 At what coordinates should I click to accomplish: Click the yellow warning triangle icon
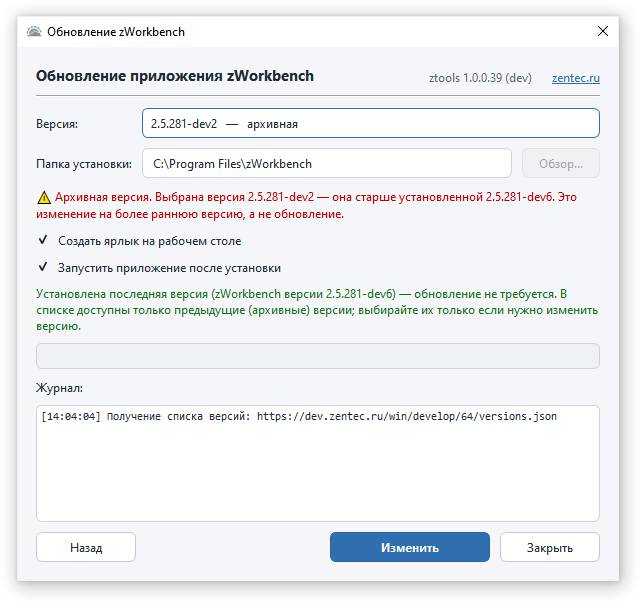[44, 198]
